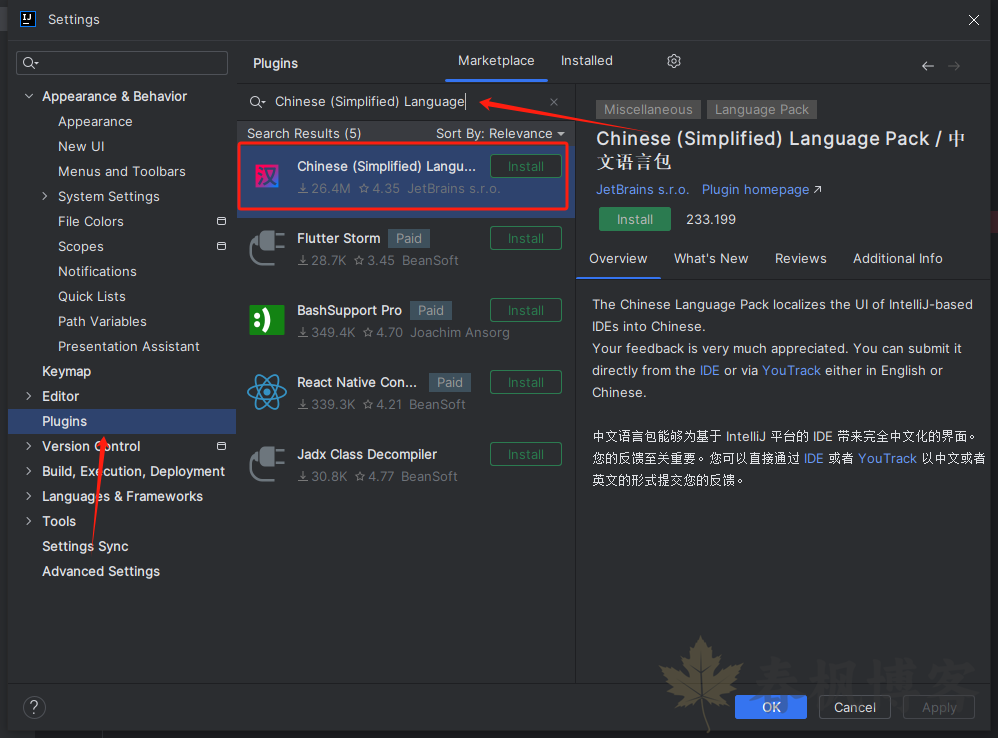
Task: Expand Build, Execution, Deployment section
Action: (x=29, y=471)
